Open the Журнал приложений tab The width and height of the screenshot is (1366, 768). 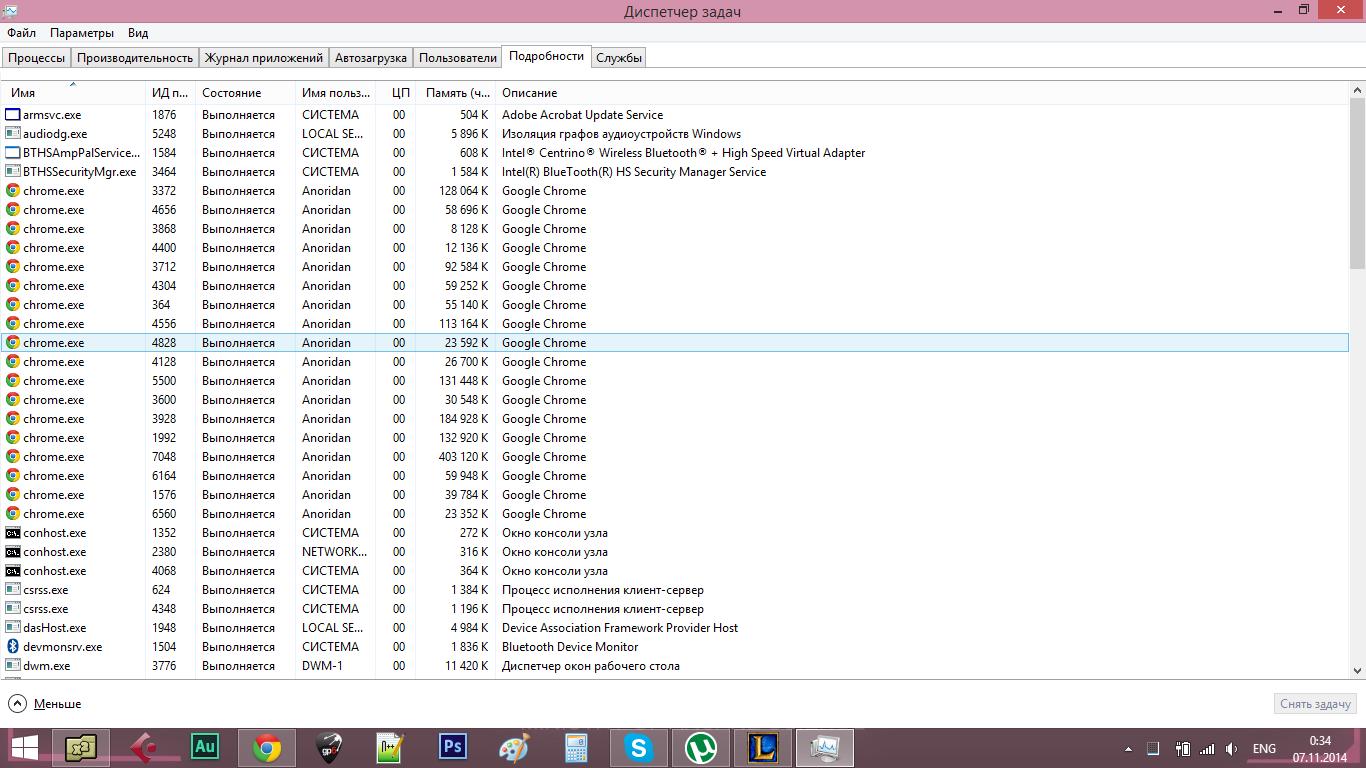coord(264,58)
